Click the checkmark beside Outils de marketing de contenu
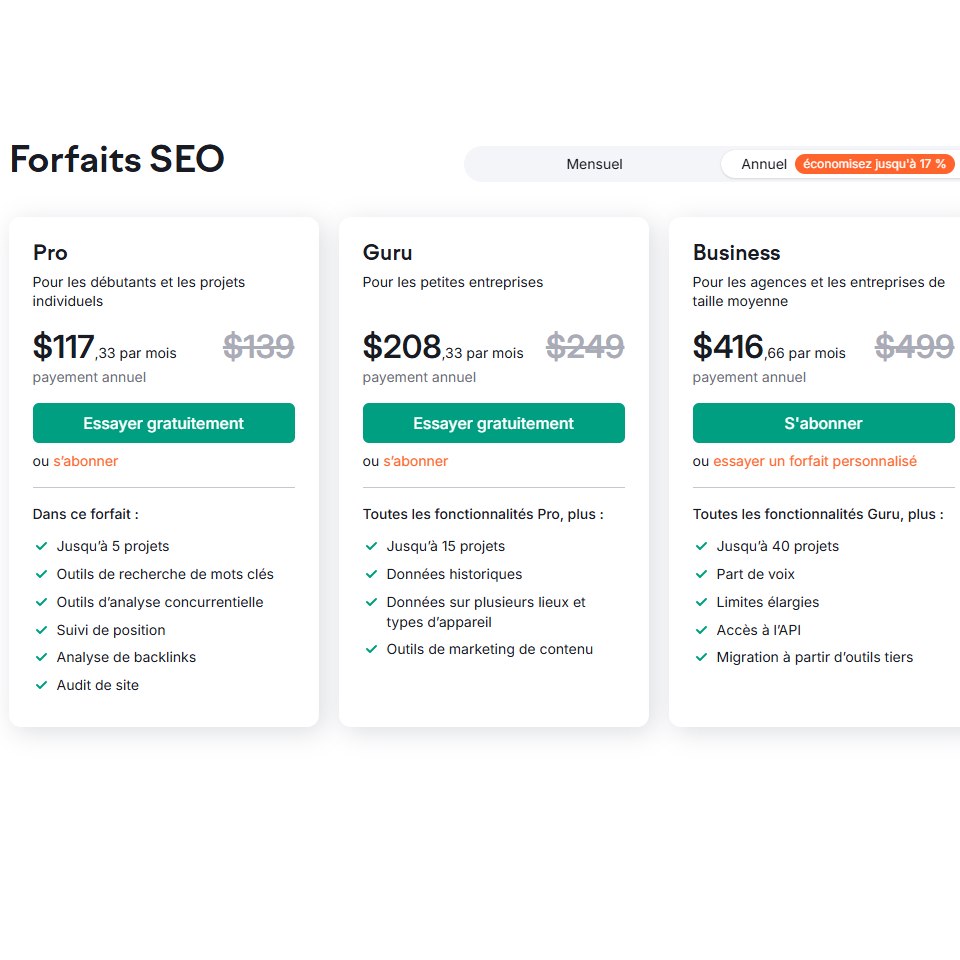The width and height of the screenshot is (960, 960). point(372,649)
